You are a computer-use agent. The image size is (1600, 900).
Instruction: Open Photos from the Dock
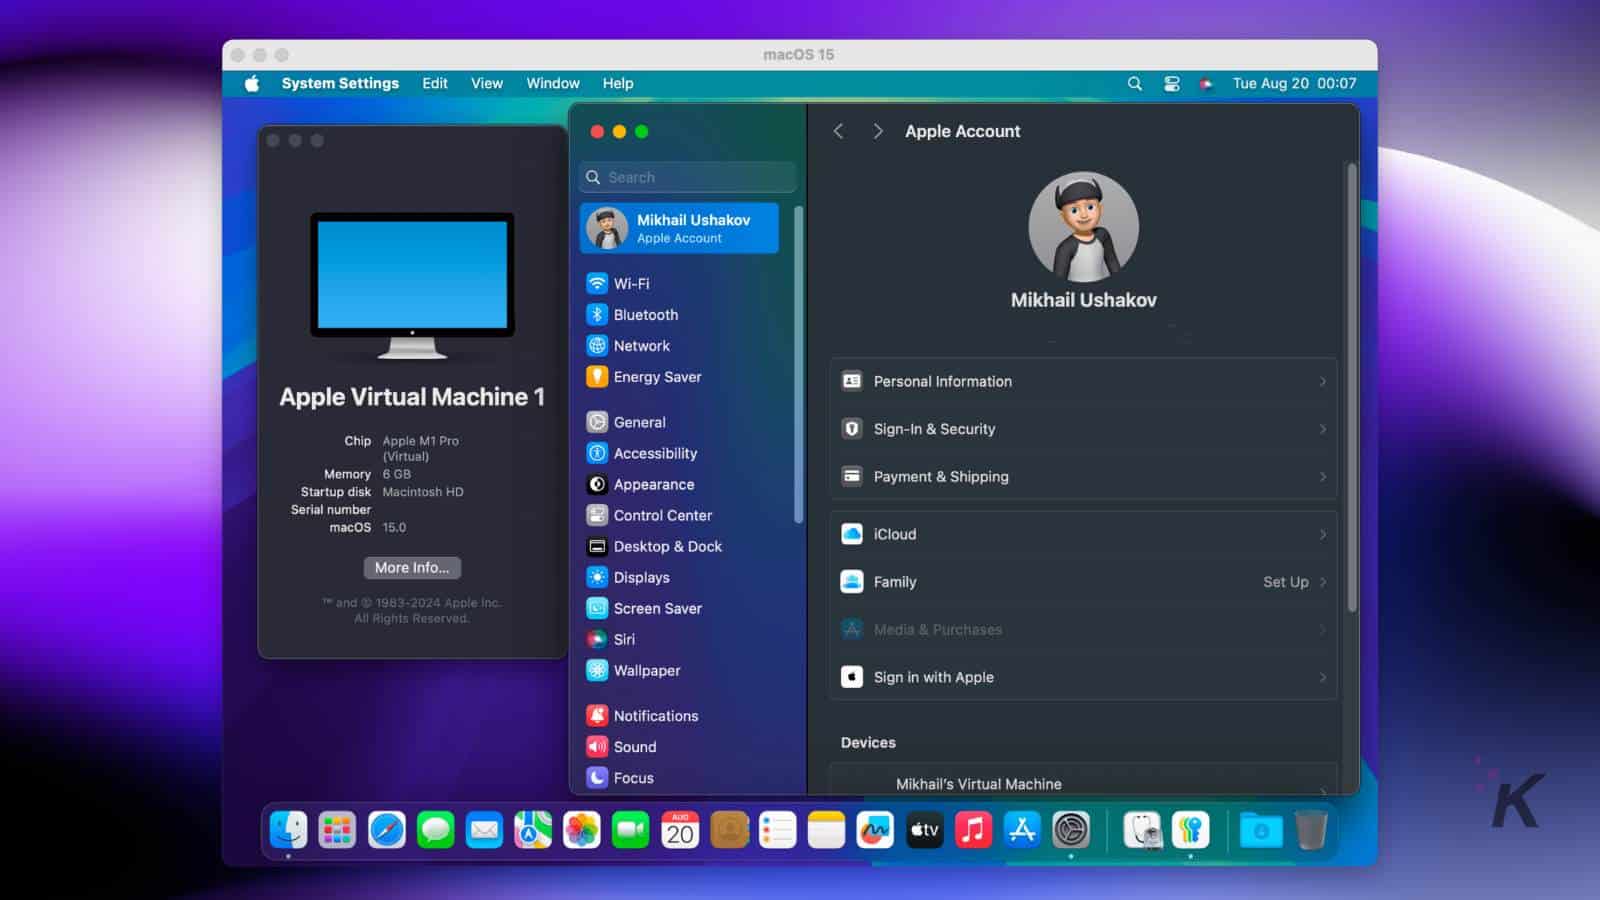[582, 829]
